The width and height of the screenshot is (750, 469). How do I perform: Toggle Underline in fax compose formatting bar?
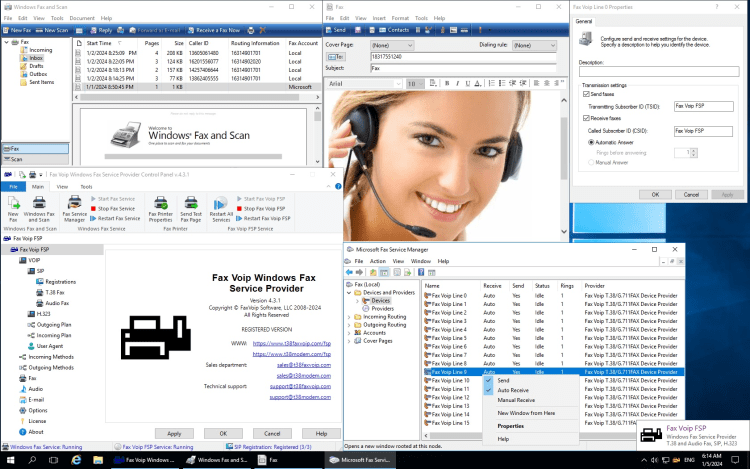pyautogui.click(x=467, y=84)
